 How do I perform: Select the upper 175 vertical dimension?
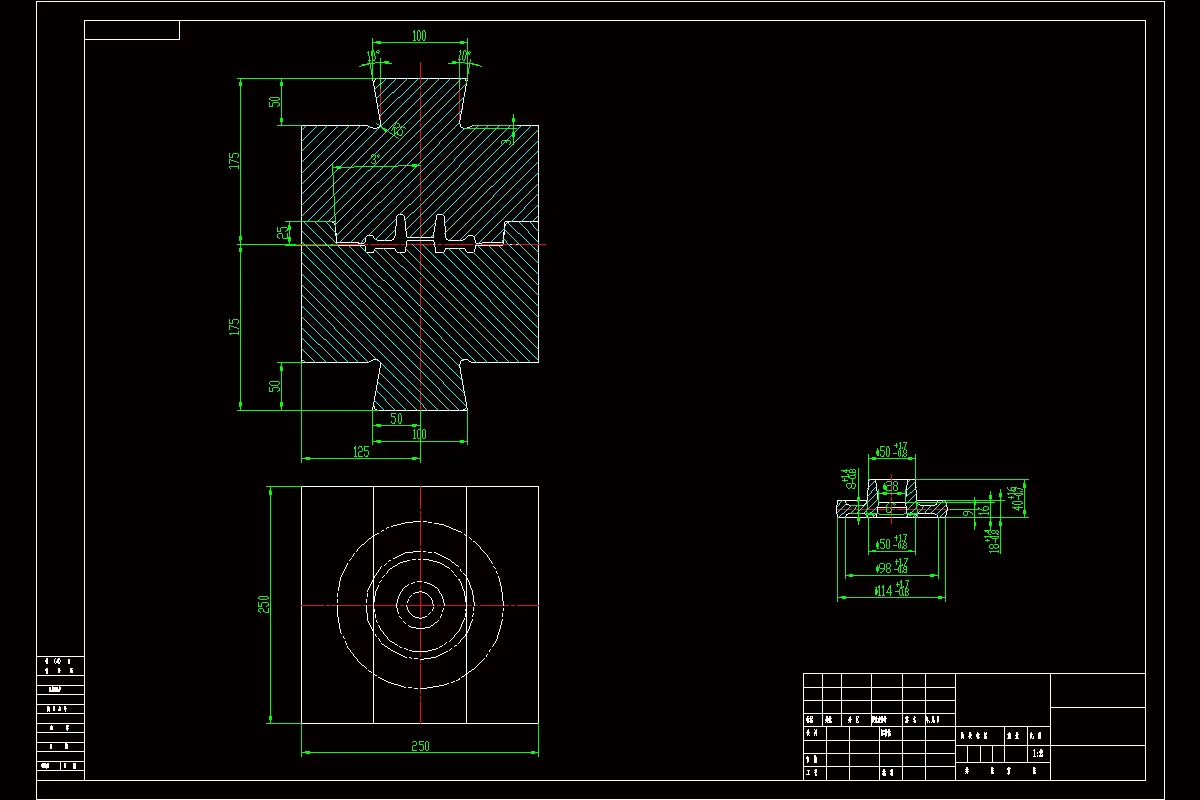(234, 160)
